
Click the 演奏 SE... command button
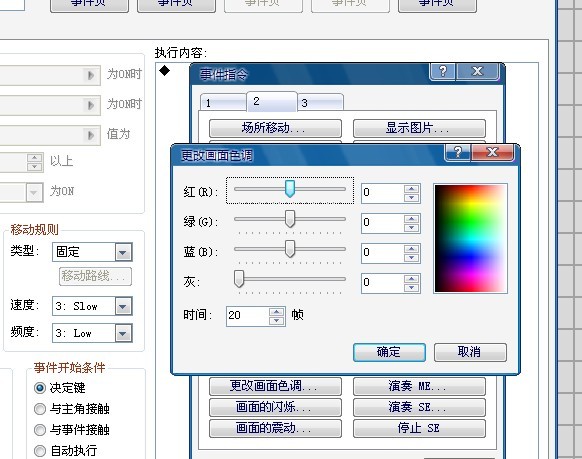tap(419, 407)
